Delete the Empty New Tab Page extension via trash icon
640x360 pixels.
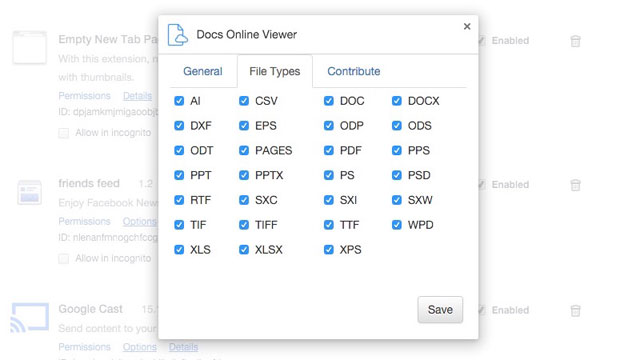click(x=576, y=41)
